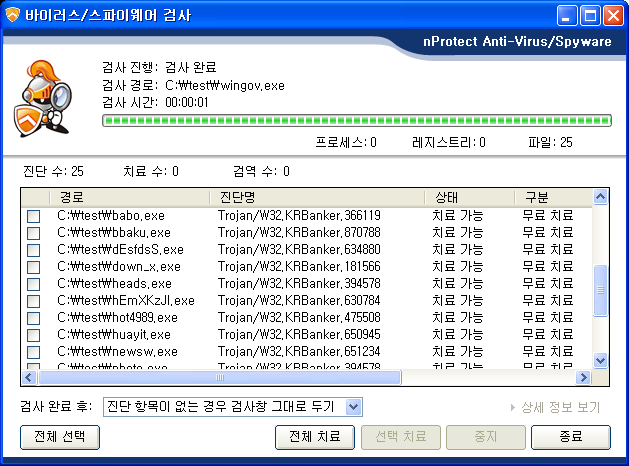
Task: Click the knight mascot with magnifying glass
Action: (43, 99)
